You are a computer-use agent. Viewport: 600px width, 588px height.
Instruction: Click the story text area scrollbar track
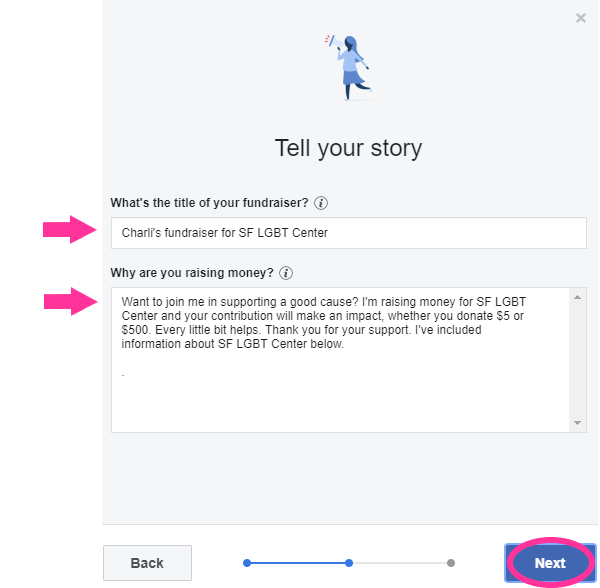pos(577,360)
